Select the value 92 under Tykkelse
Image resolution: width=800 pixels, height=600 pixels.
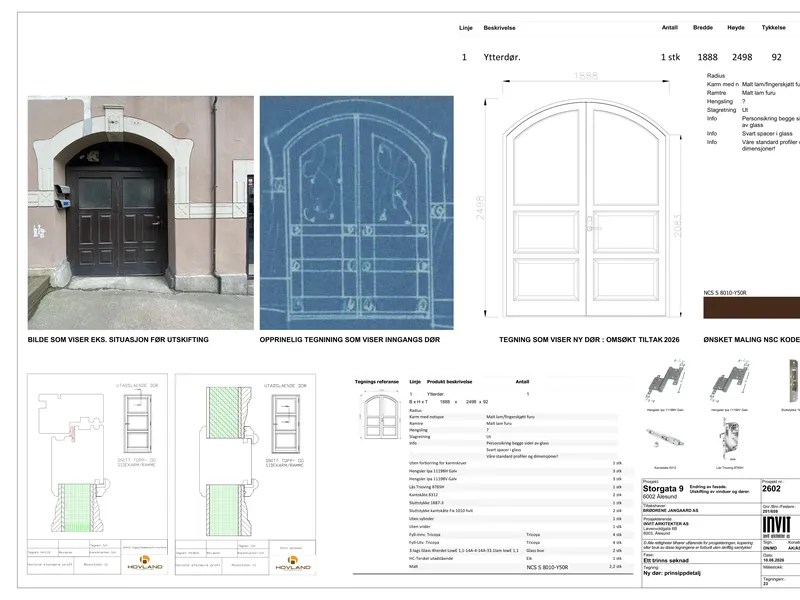tap(777, 57)
